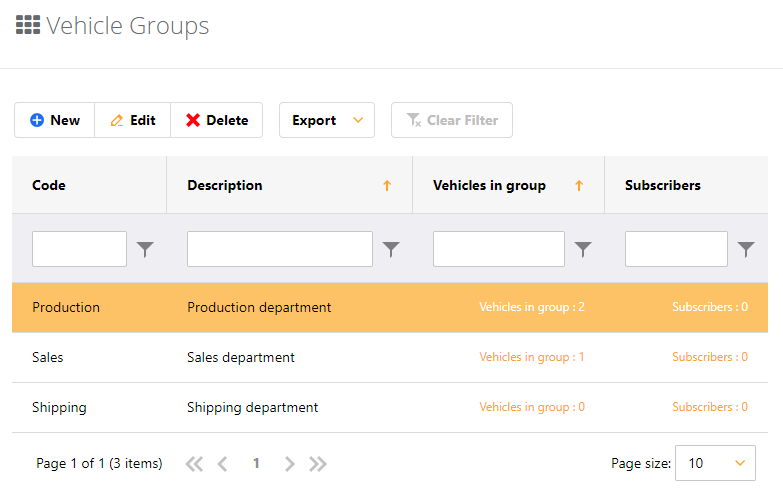The image size is (783, 503).
Task: Go to the previous page
Action: tap(223, 464)
